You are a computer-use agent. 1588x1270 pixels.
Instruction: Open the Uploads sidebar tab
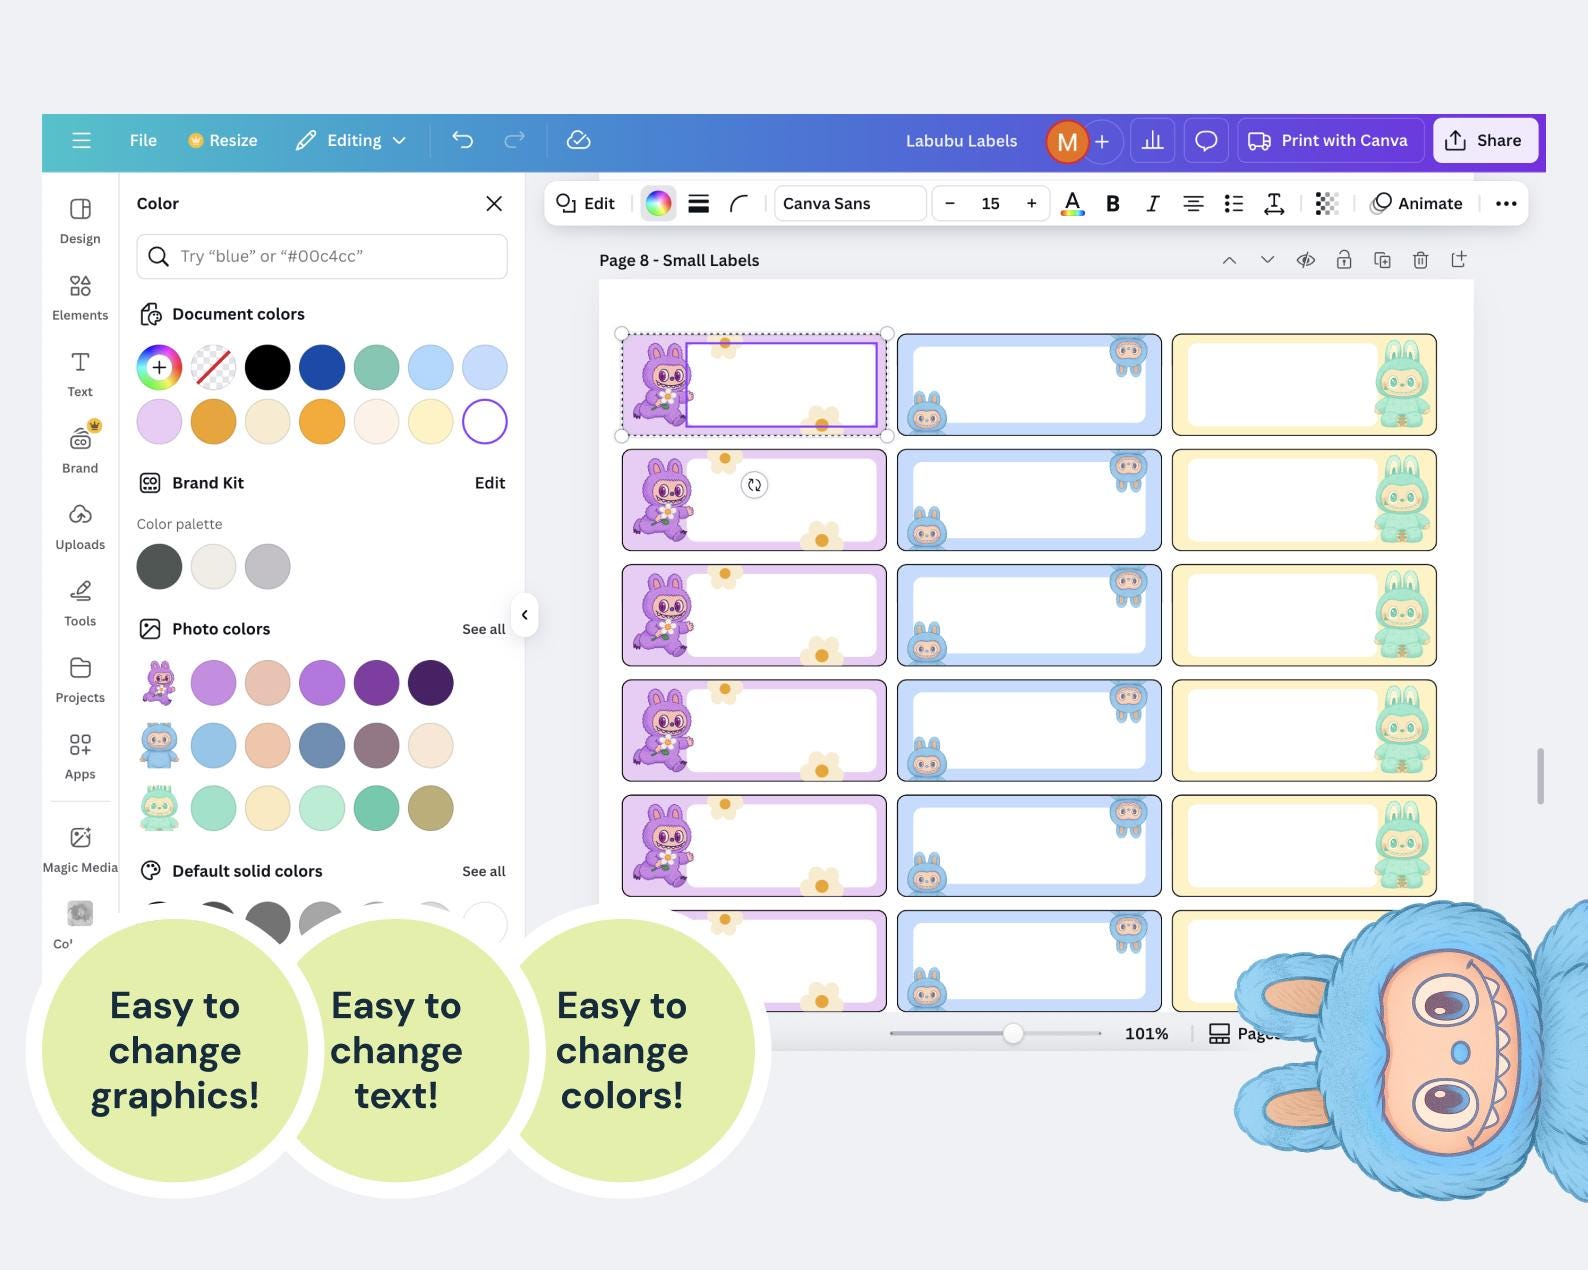(x=80, y=528)
